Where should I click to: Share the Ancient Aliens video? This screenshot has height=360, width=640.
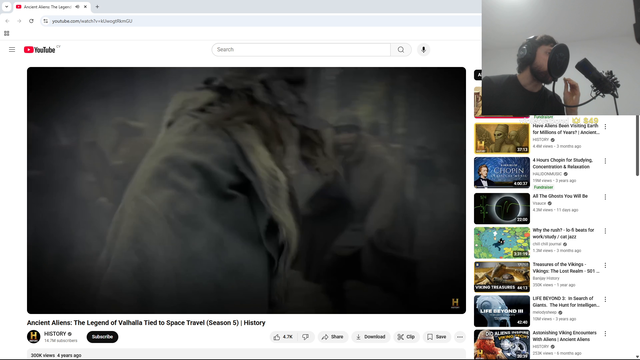332,337
